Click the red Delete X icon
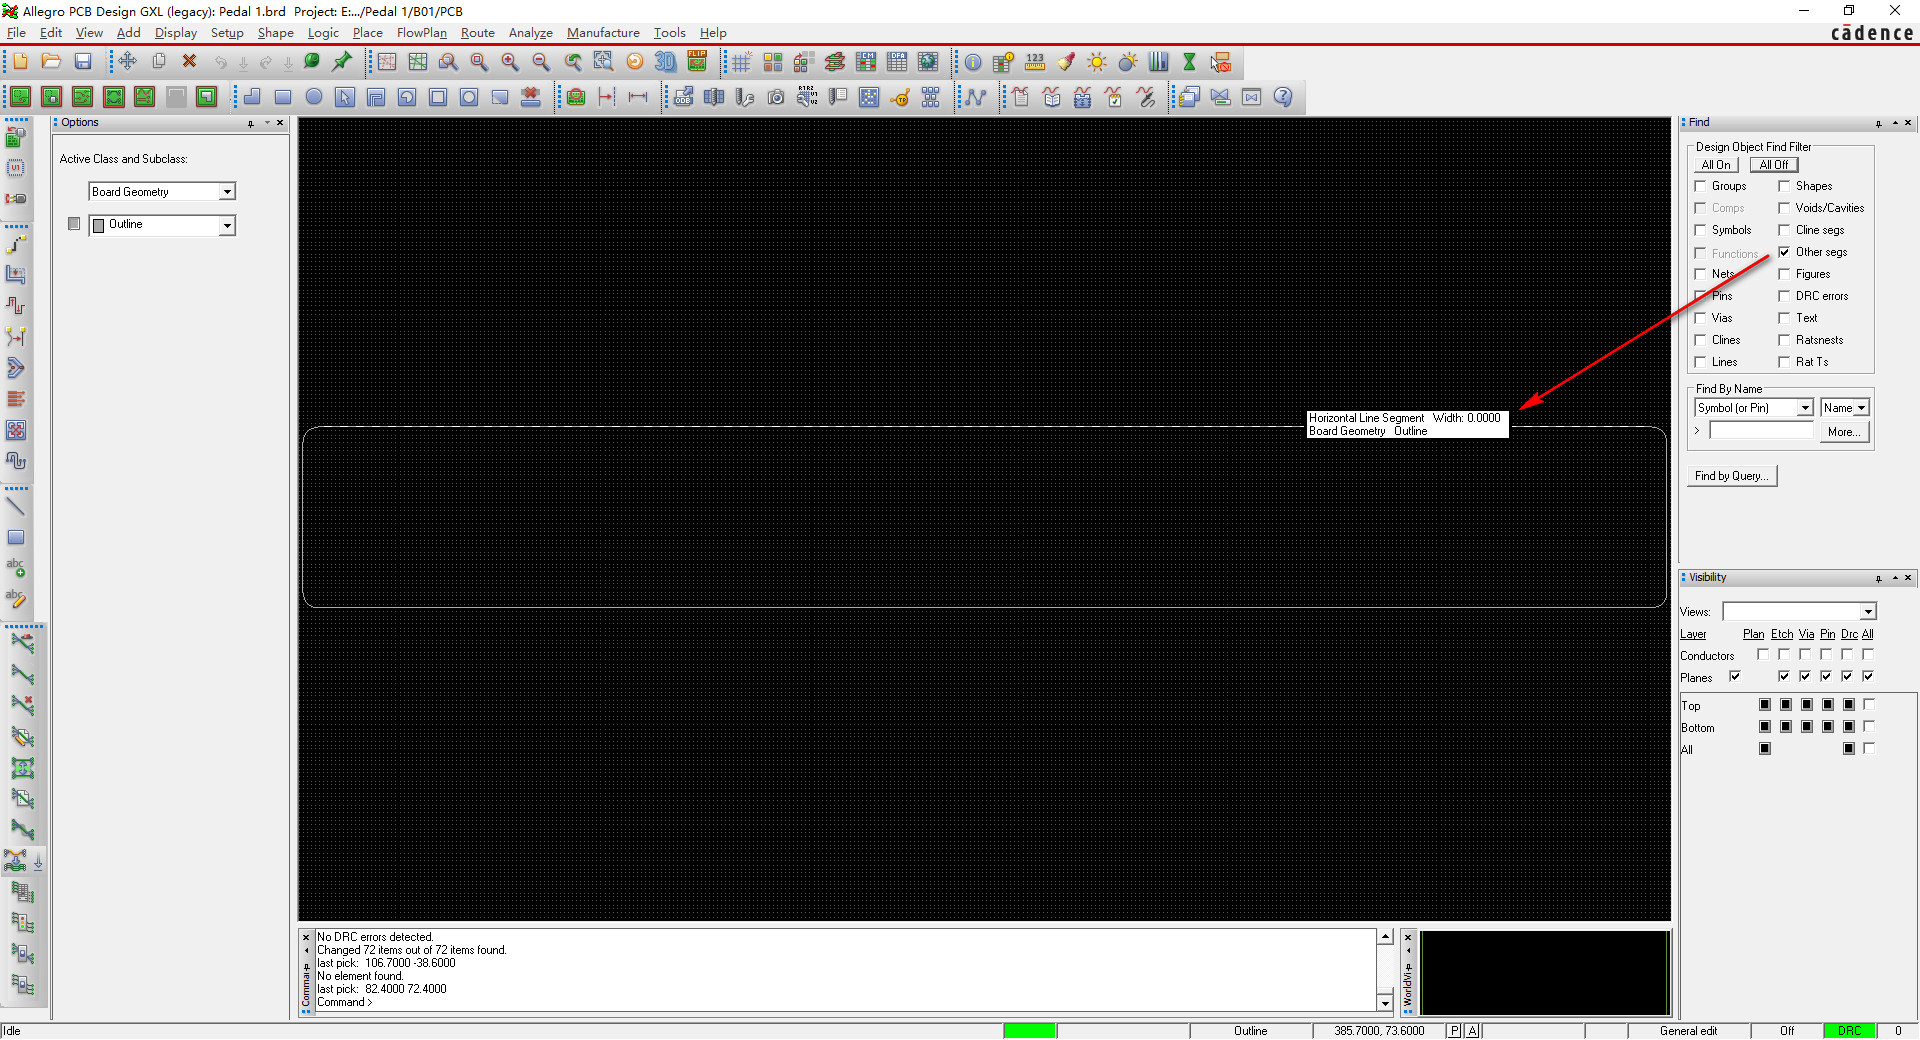Image resolution: width=1920 pixels, height=1040 pixels. point(189,62)
